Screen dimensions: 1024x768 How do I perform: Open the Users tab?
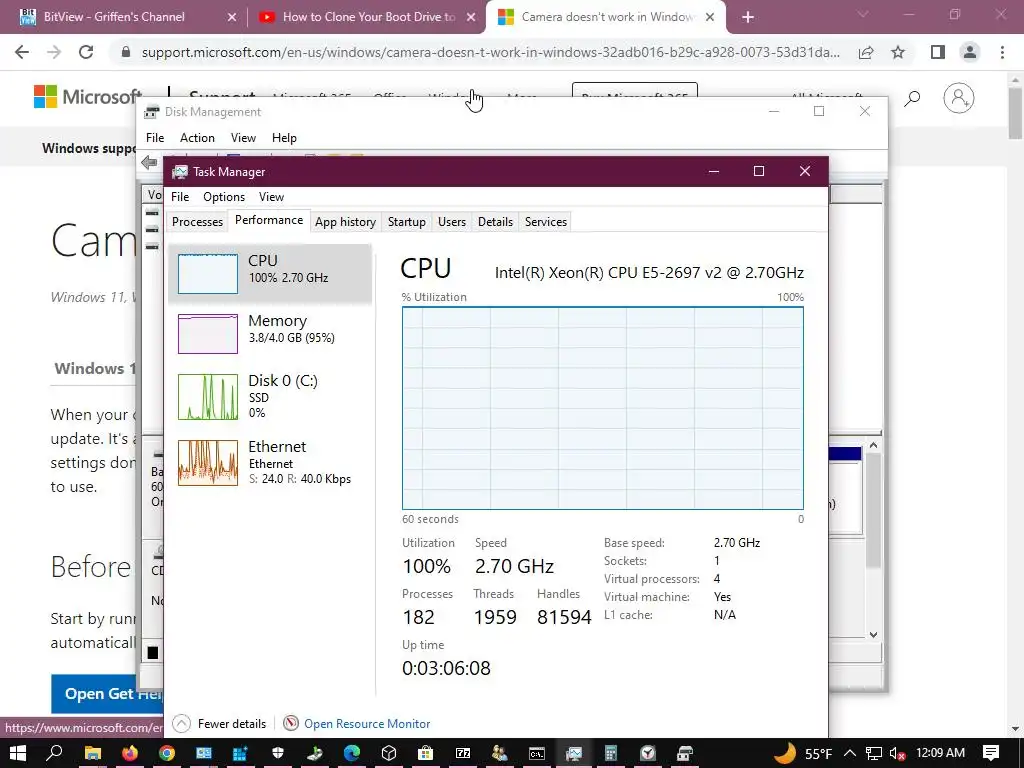(452, 222)
